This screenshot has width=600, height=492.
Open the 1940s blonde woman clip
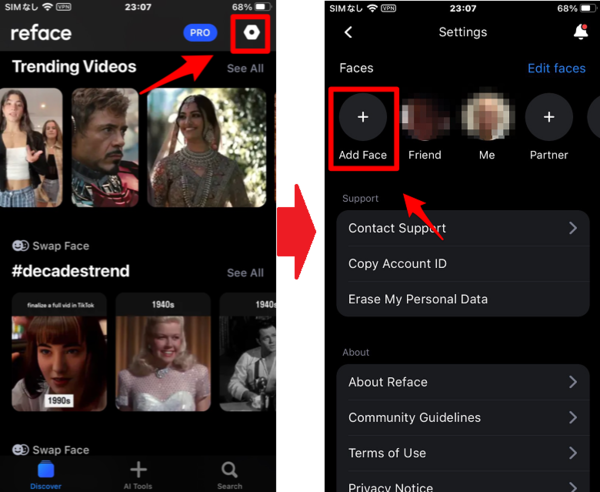(x=163, y=352)
